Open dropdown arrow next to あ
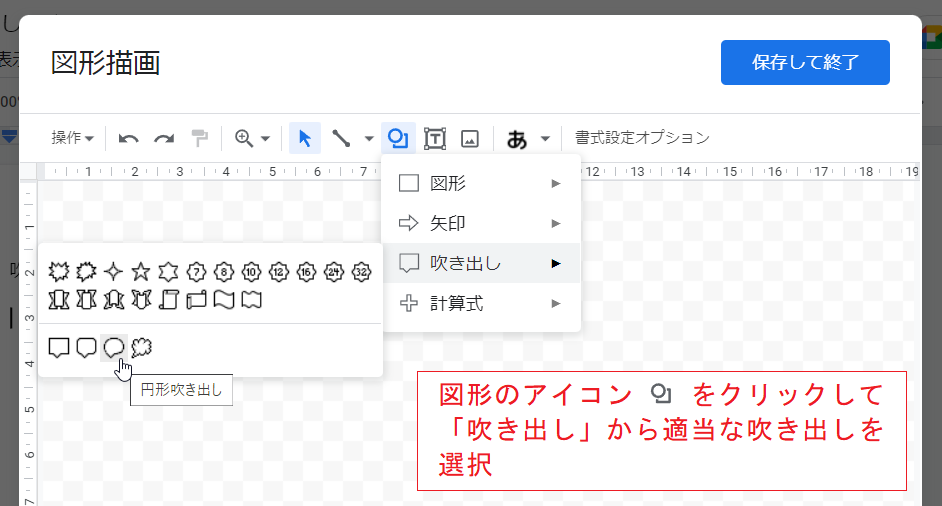Screen dimensions: 942x506 545,139
